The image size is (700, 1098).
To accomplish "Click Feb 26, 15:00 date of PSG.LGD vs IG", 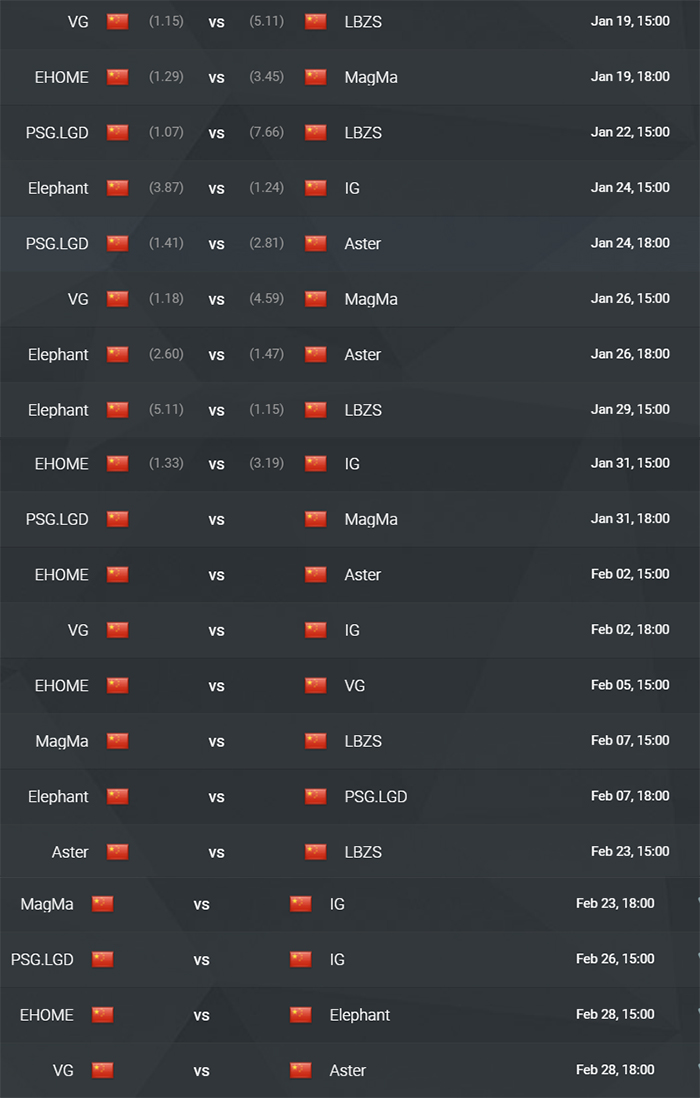I will coord(615,959).
